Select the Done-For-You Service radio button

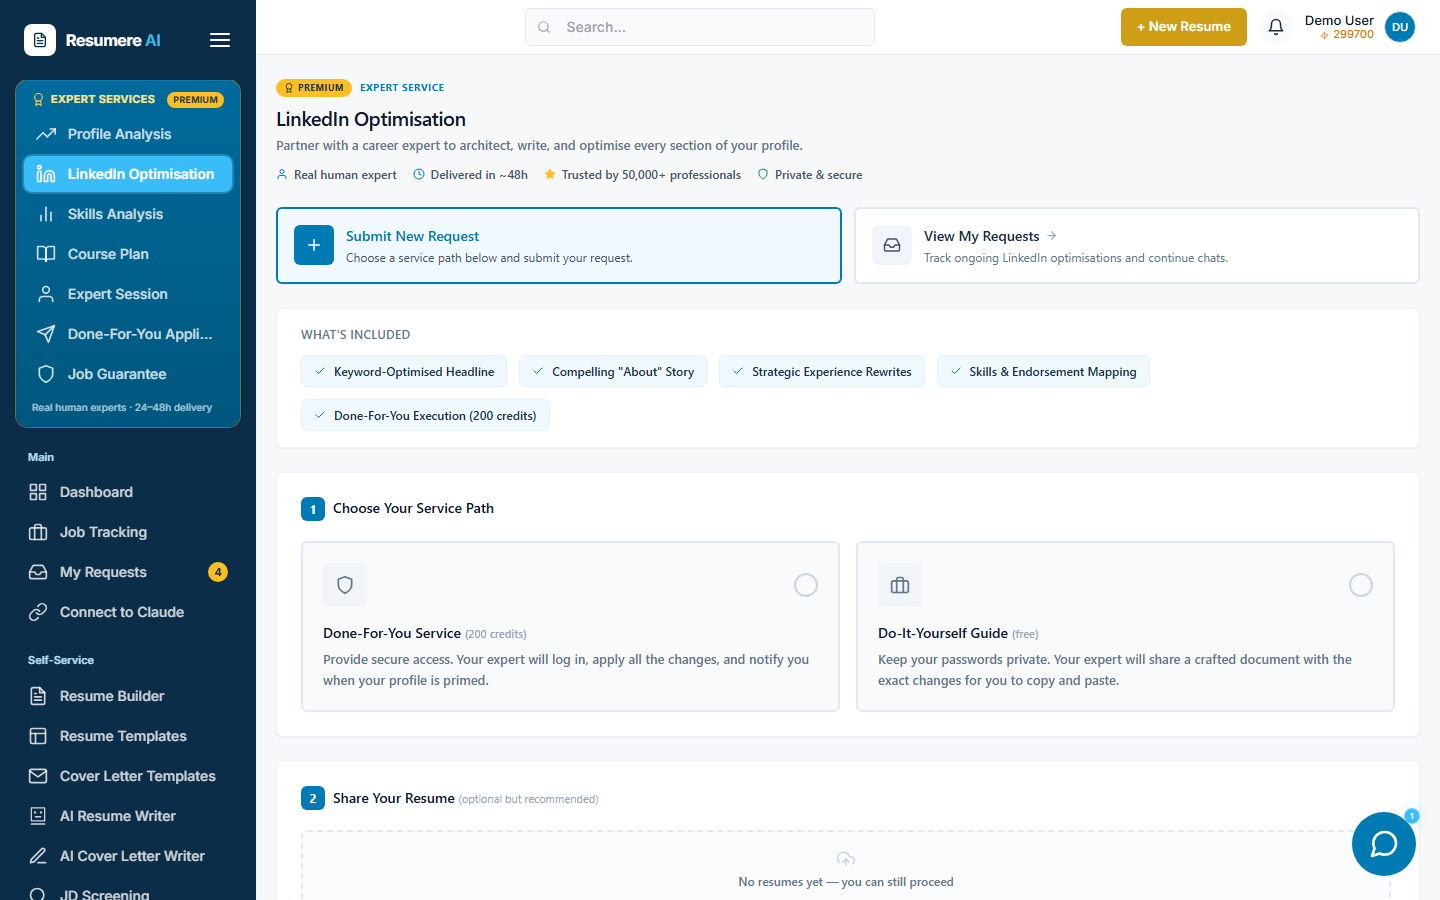(x=806, y=585)
